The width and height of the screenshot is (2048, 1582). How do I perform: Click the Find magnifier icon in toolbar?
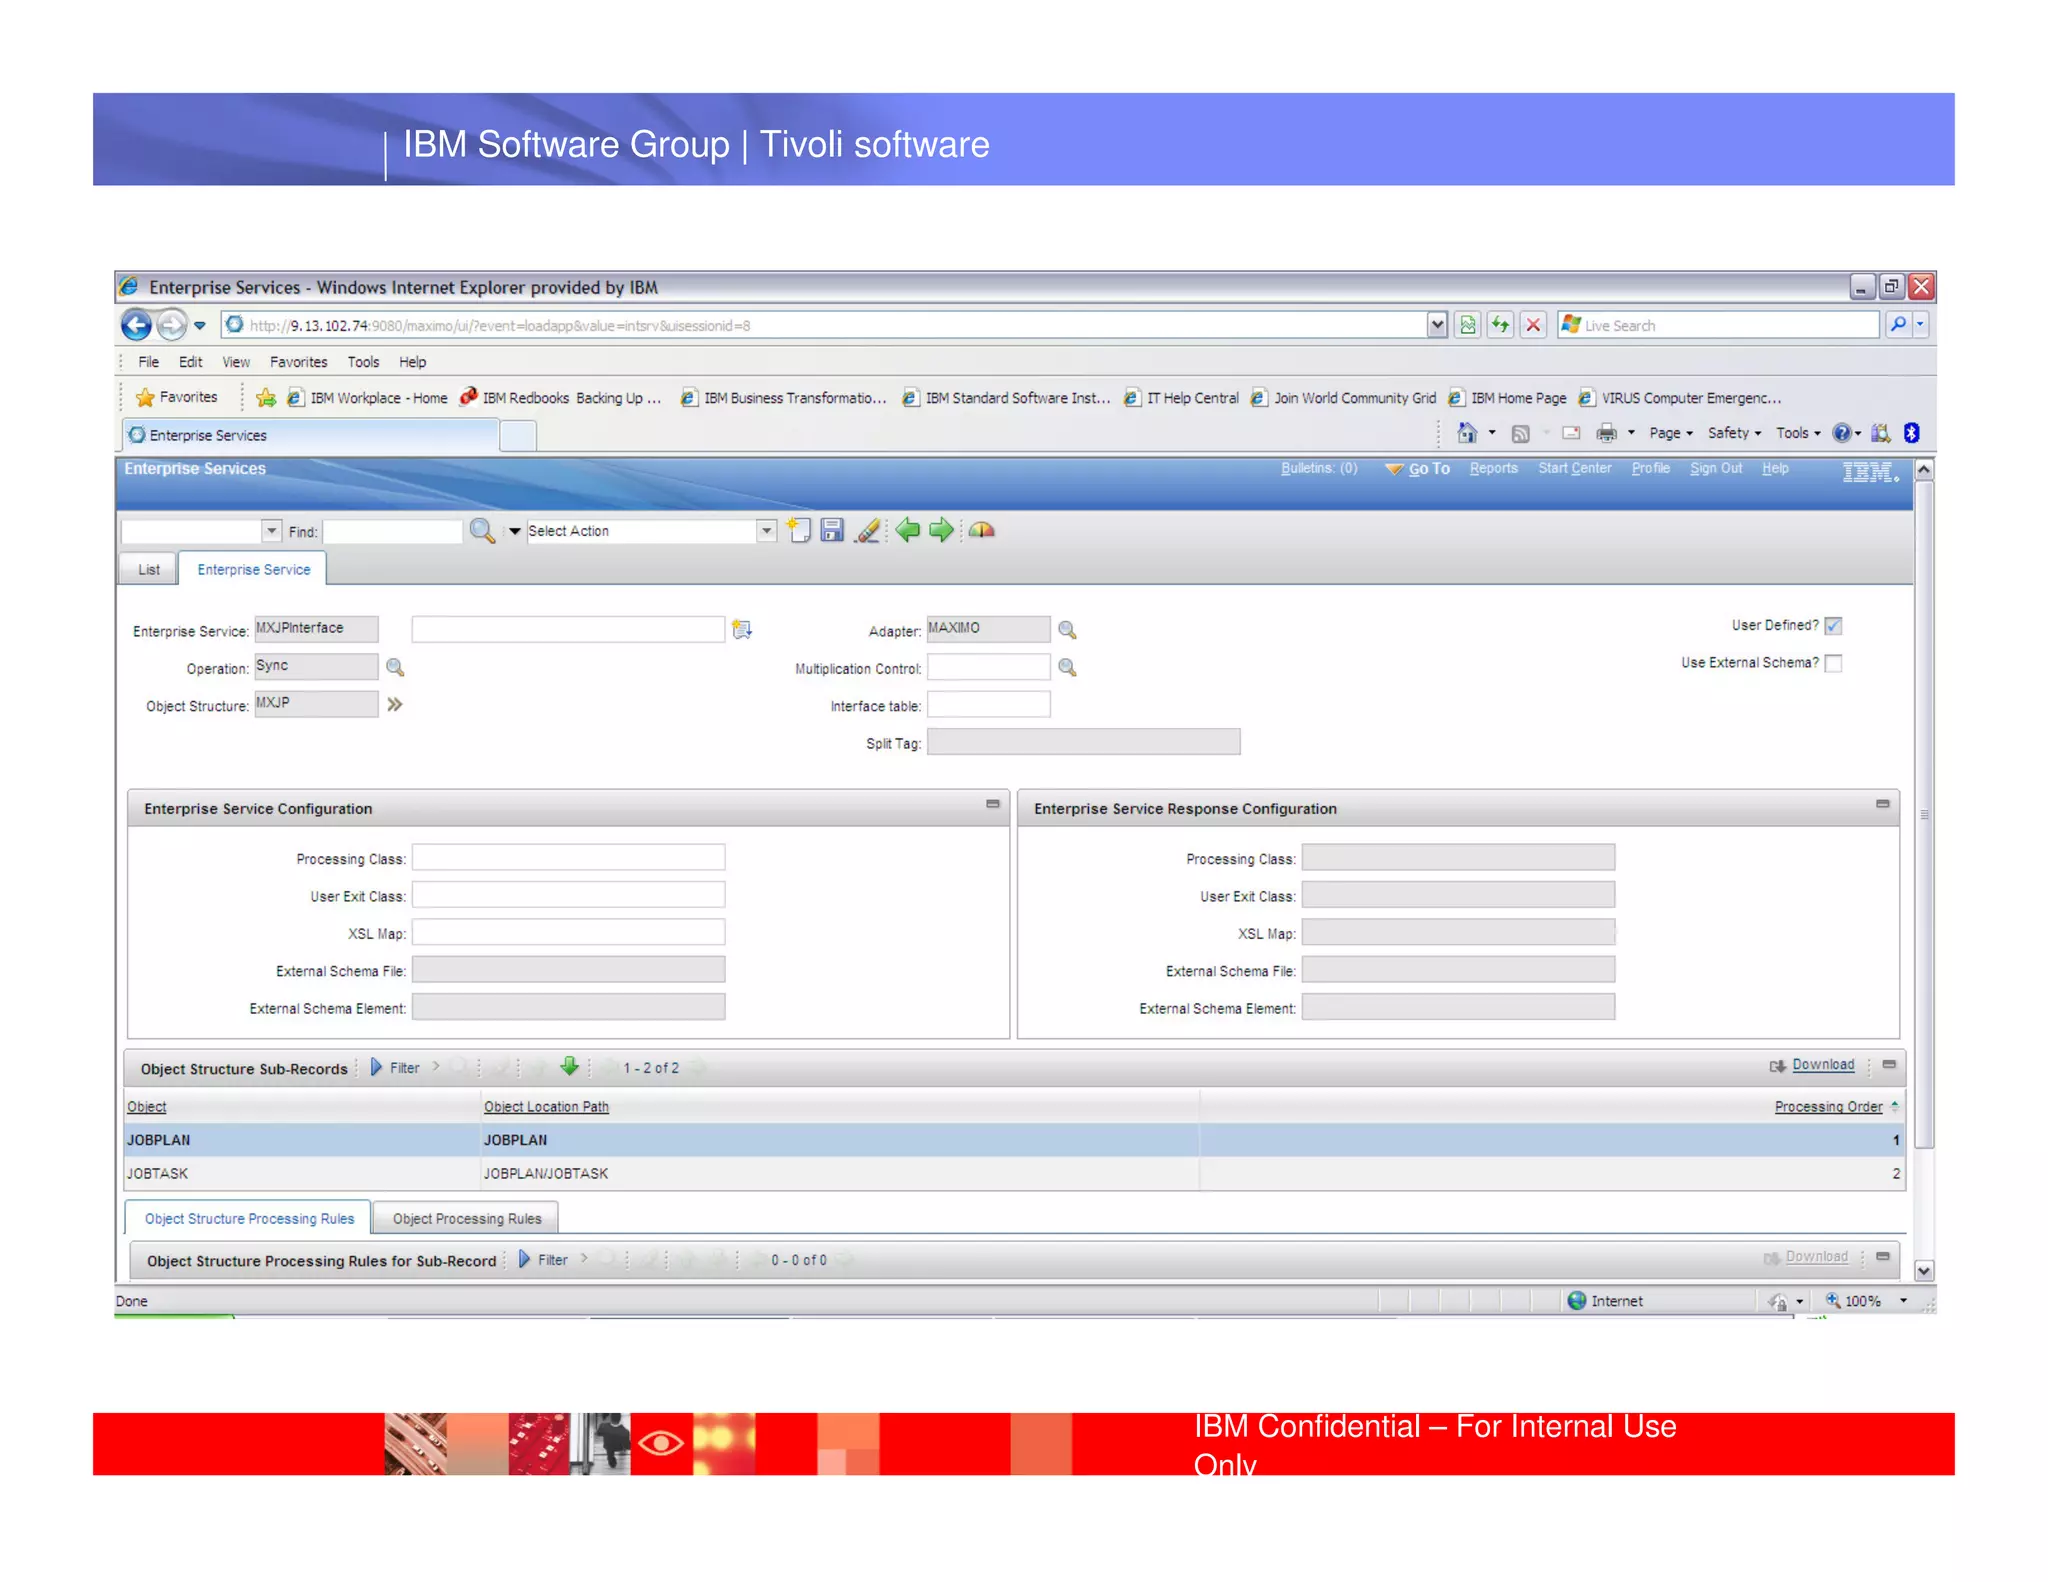click(x=482, y=530)
